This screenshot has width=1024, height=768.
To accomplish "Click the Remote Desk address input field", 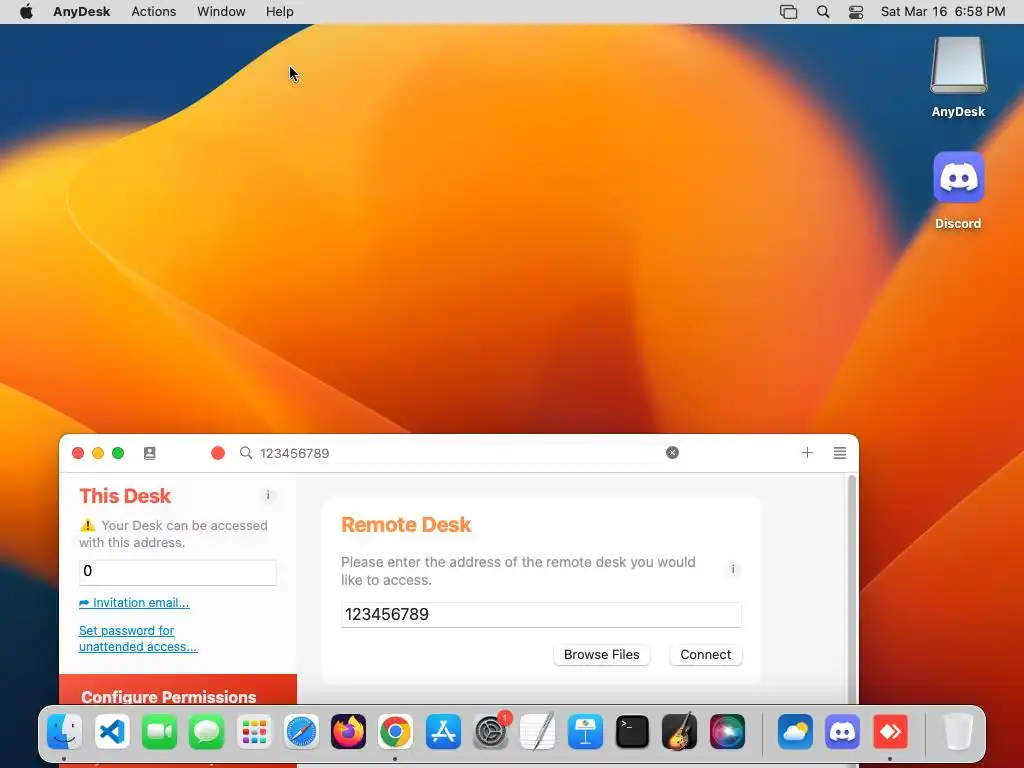I will (x=541, y=615).
